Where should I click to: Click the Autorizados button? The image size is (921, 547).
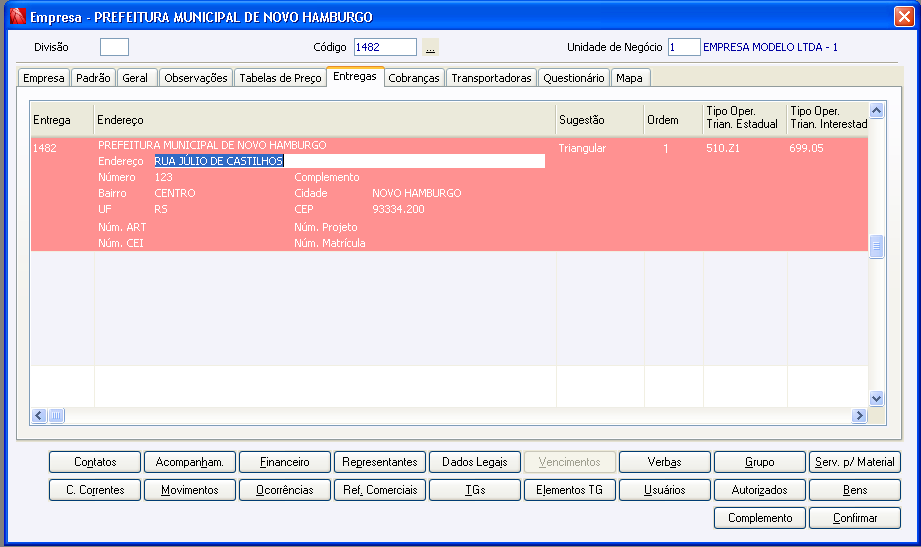759,490
